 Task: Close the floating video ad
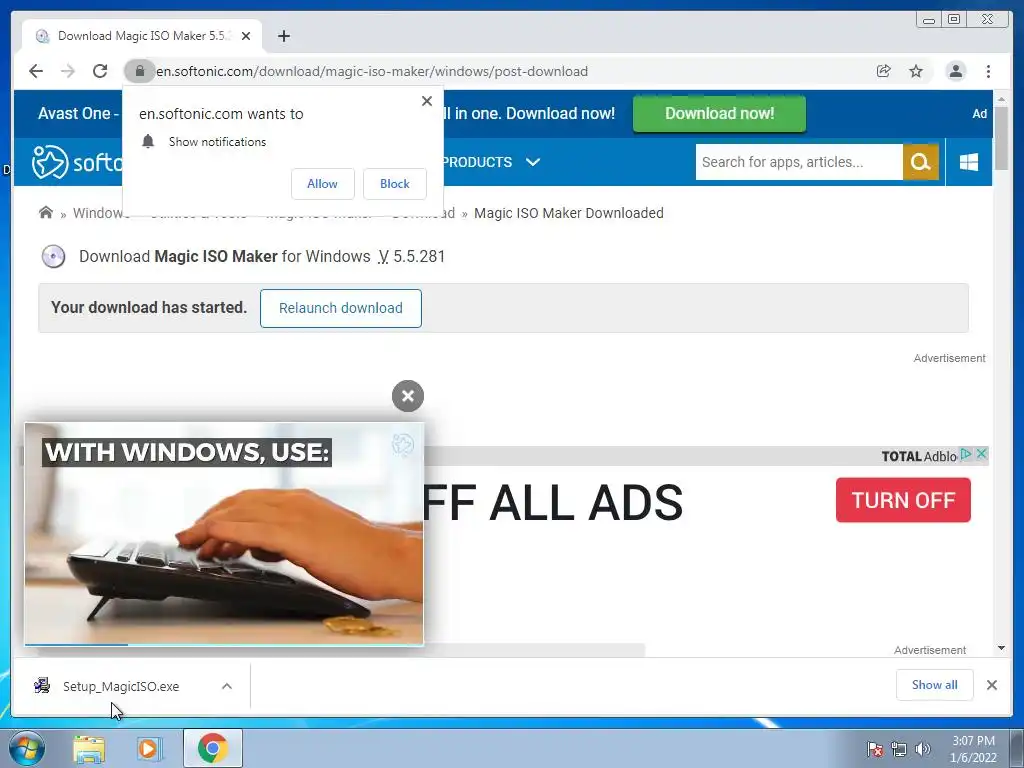point(408,396)
